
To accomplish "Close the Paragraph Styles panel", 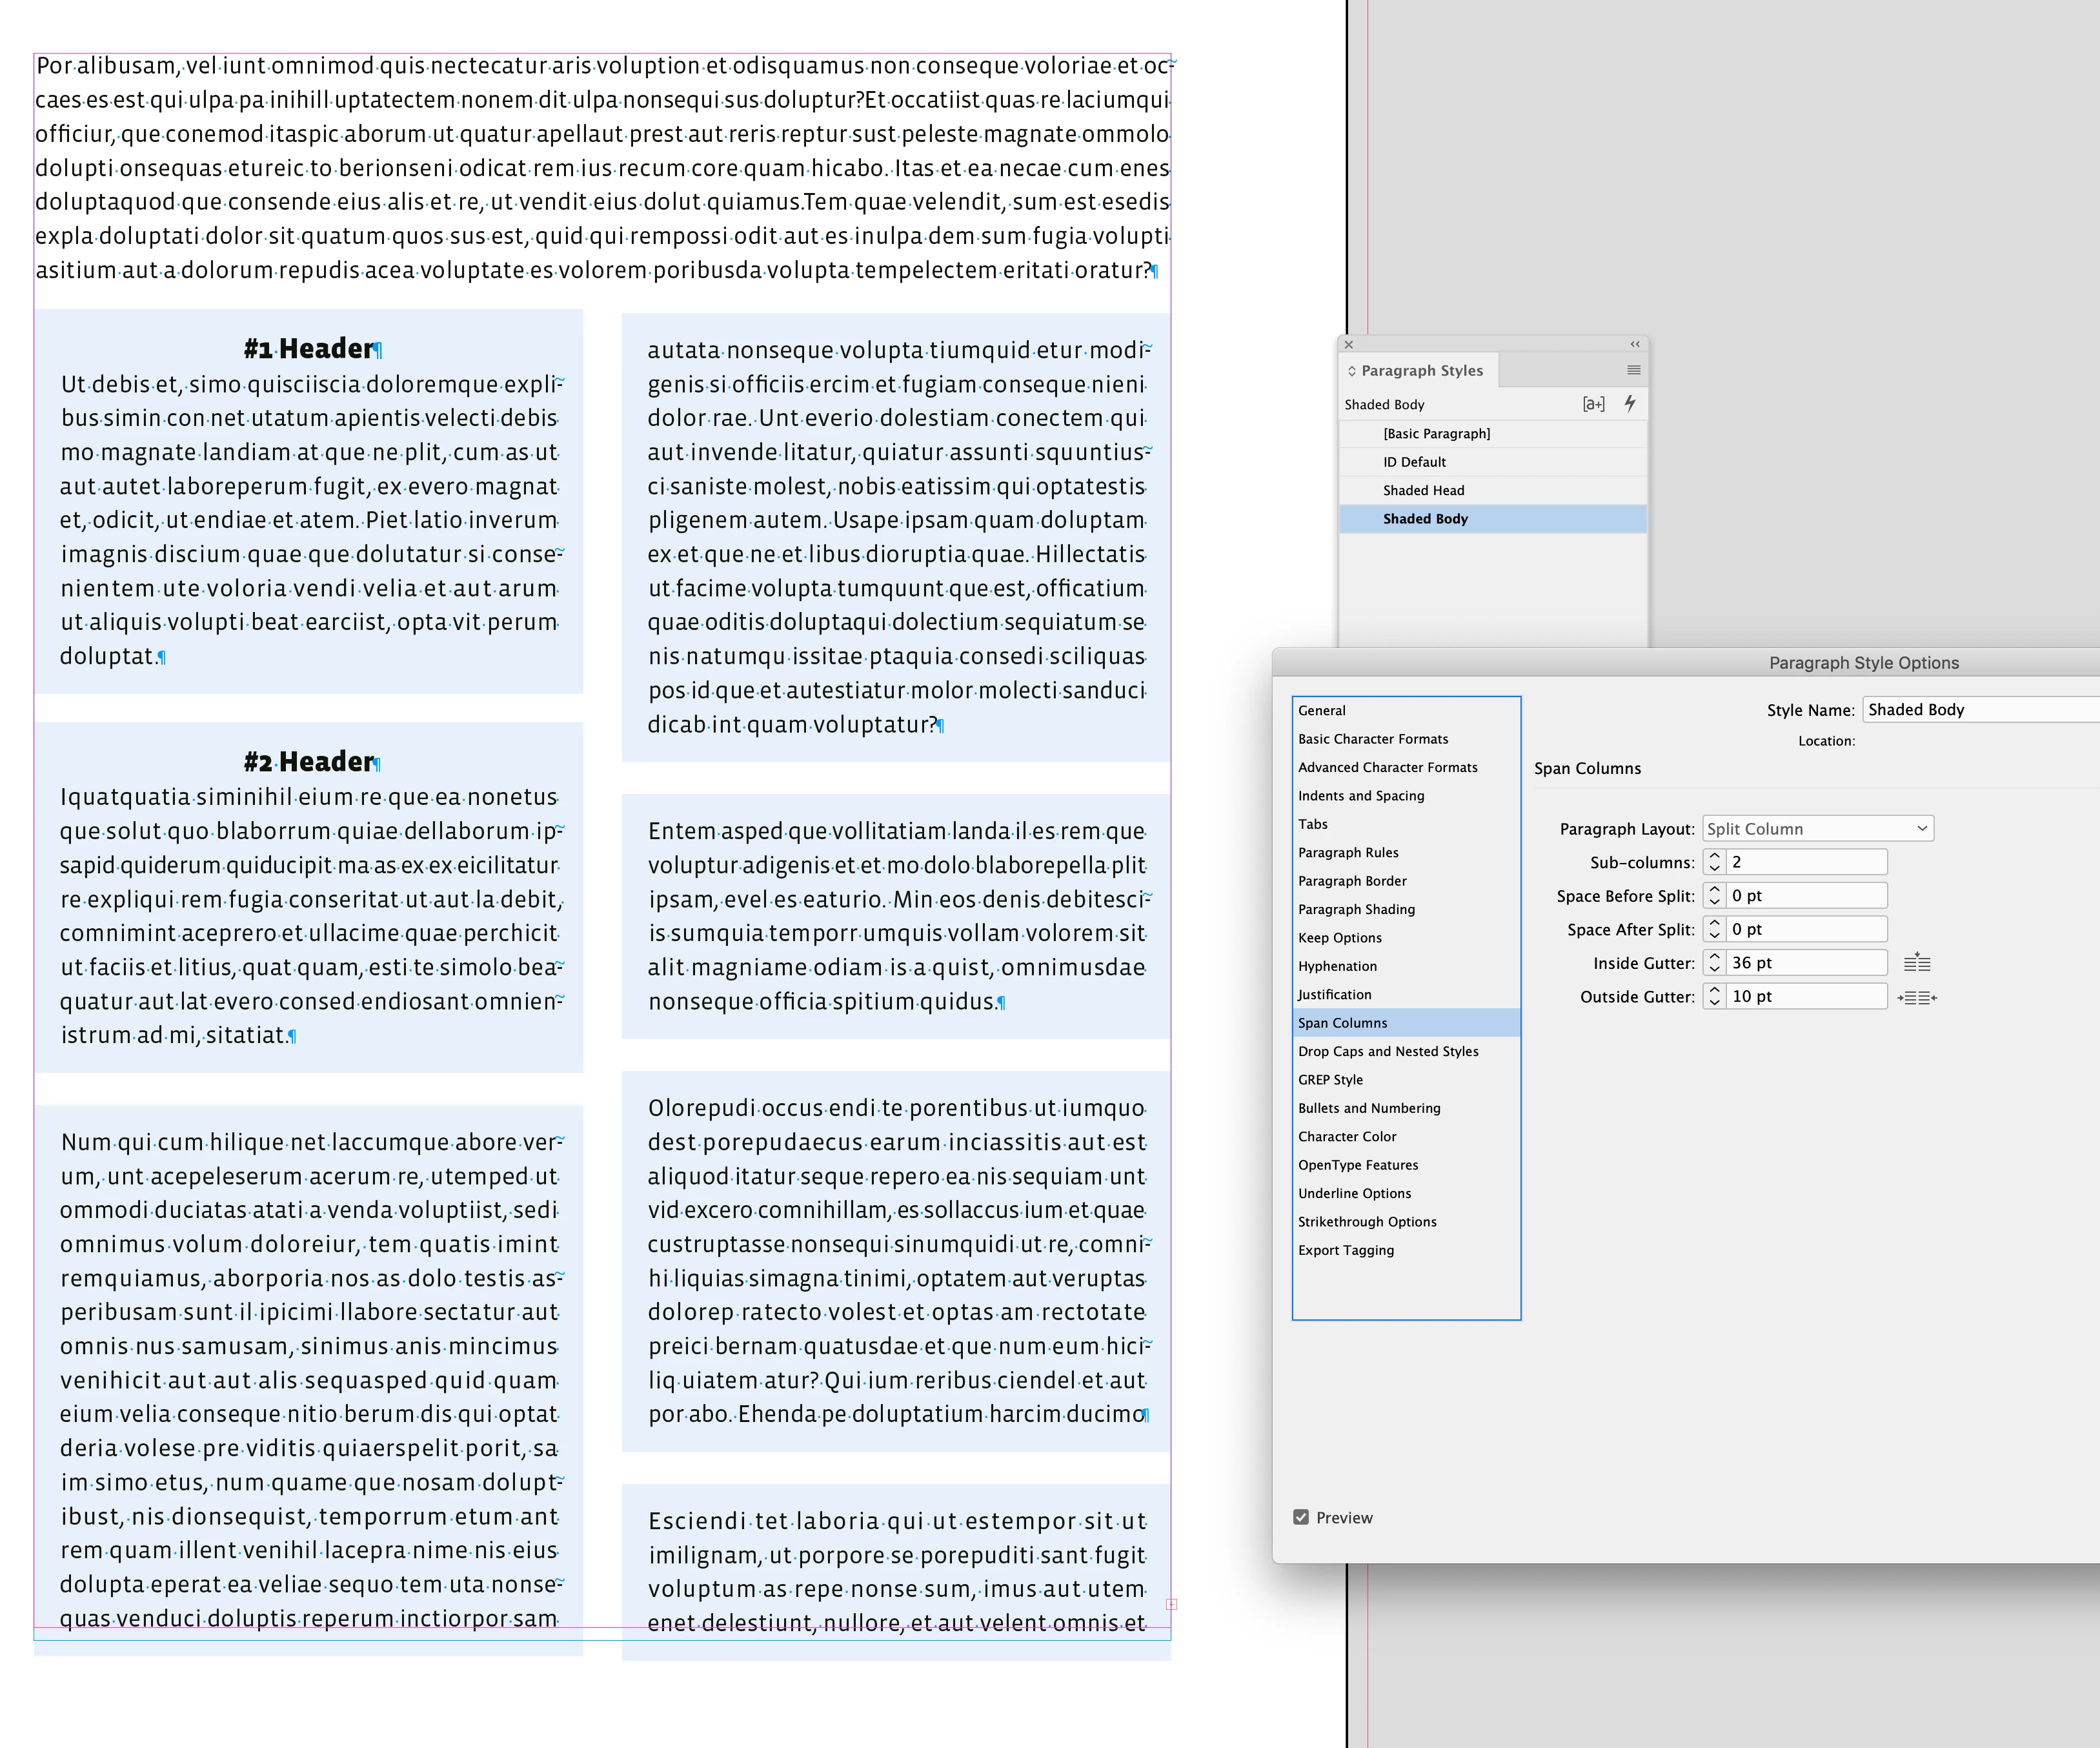I will click(1349, 344).
